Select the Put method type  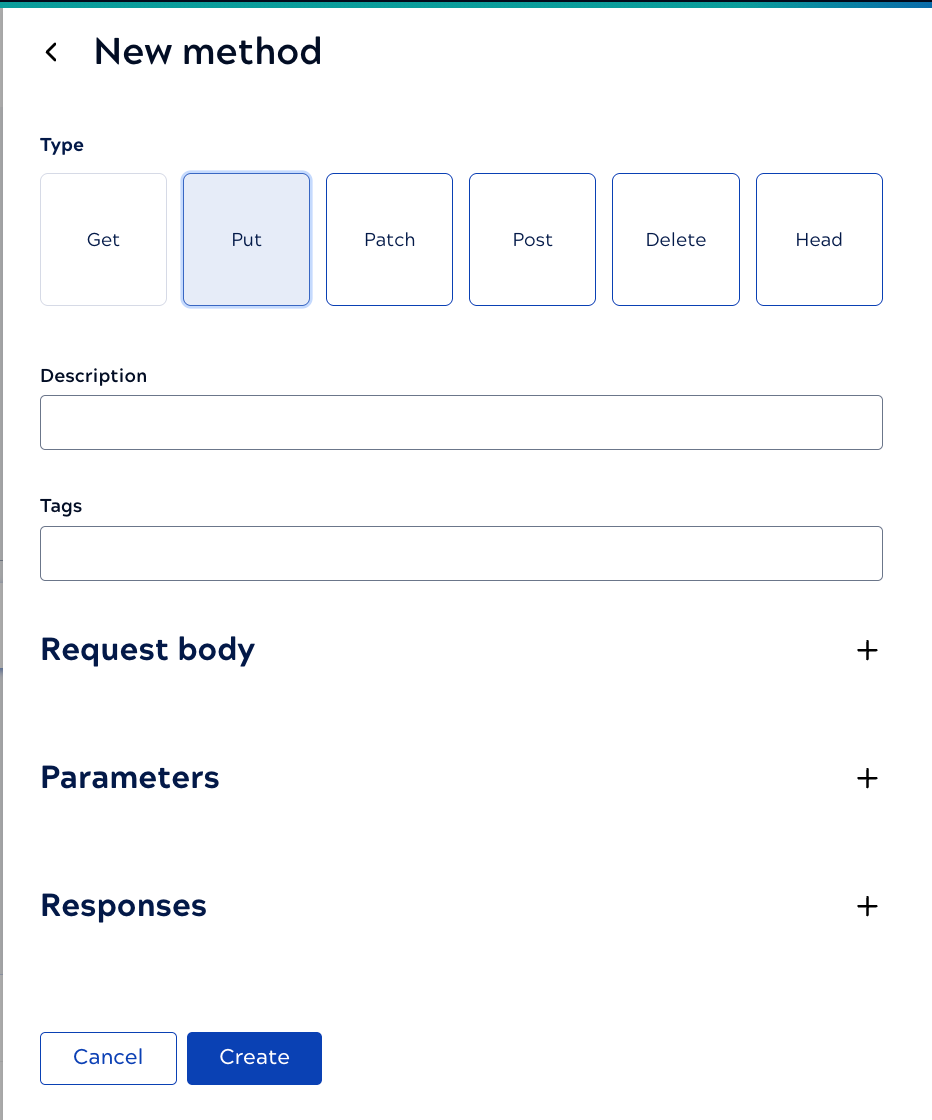coord(246,239)
